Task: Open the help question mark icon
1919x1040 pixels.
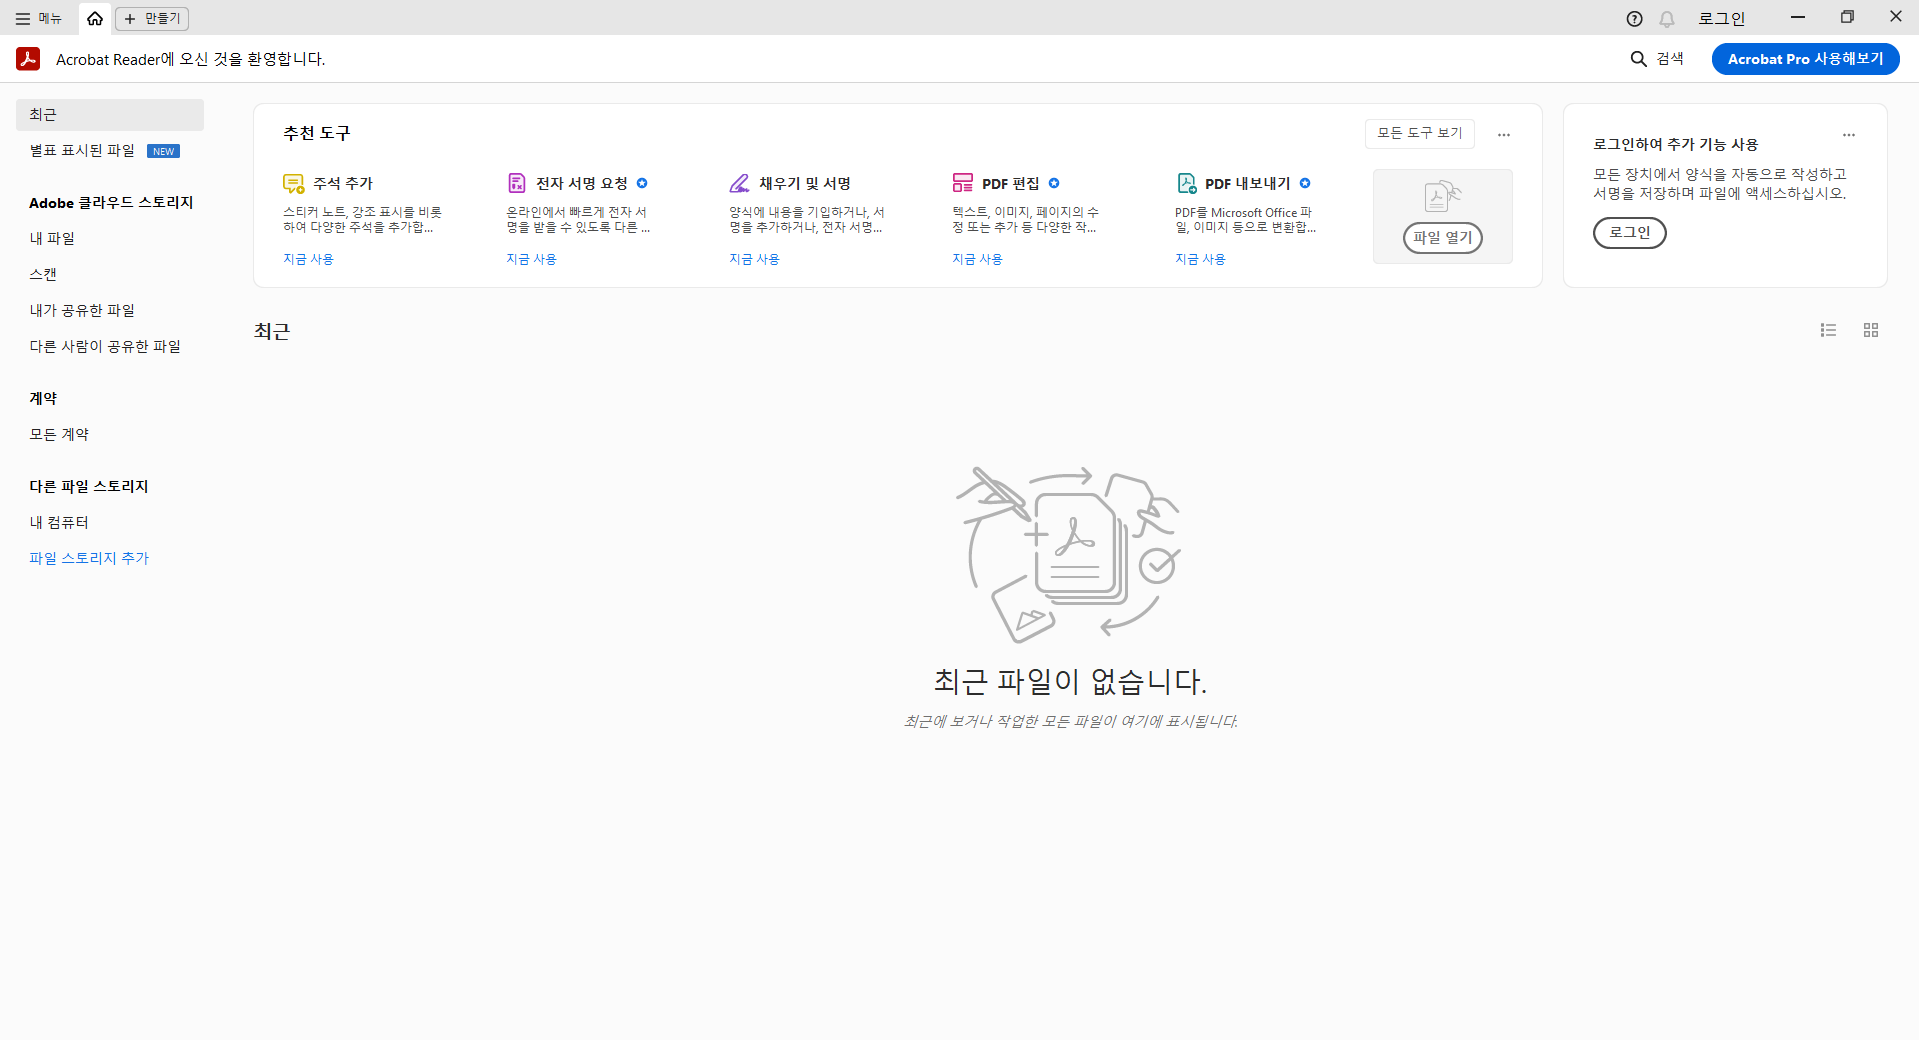Action: pyautogui.click(x=1634, y=19)
